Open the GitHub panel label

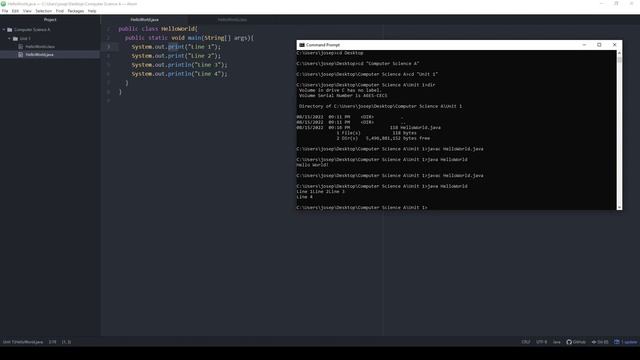579,342
